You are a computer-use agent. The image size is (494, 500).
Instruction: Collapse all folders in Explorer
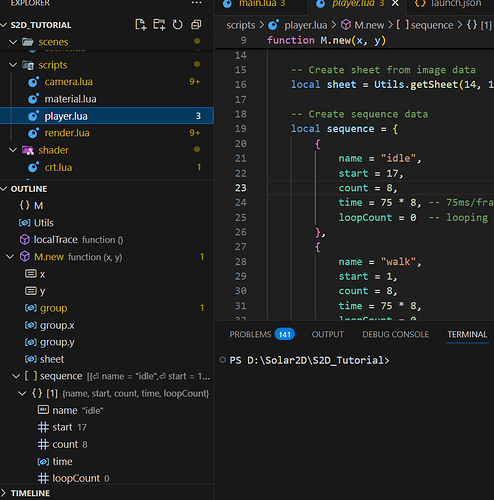click(196, 25)
